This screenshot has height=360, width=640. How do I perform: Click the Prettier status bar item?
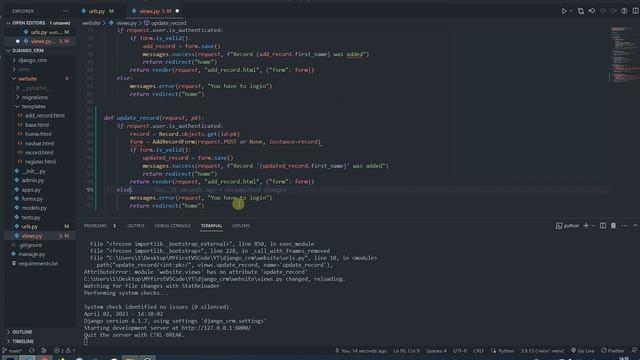612,351
